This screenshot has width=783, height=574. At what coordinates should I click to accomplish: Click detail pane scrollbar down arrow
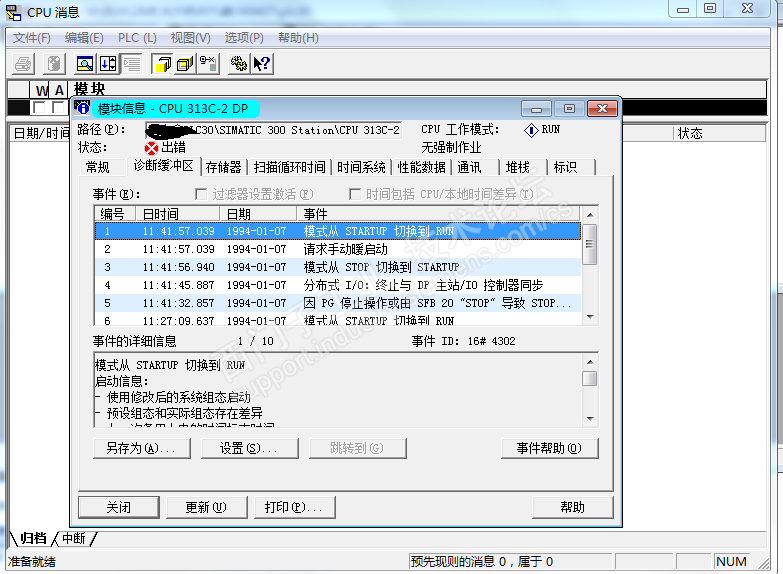pos(590,419)
